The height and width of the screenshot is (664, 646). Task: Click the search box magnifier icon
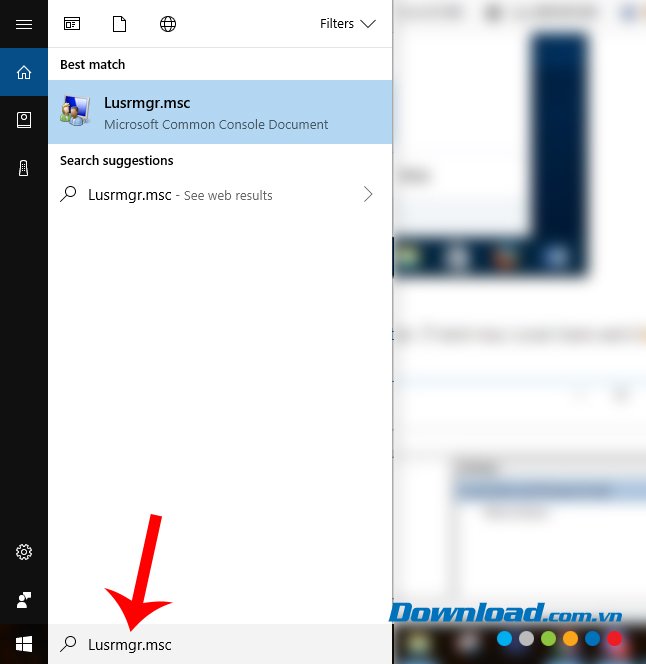pos(68,644)
